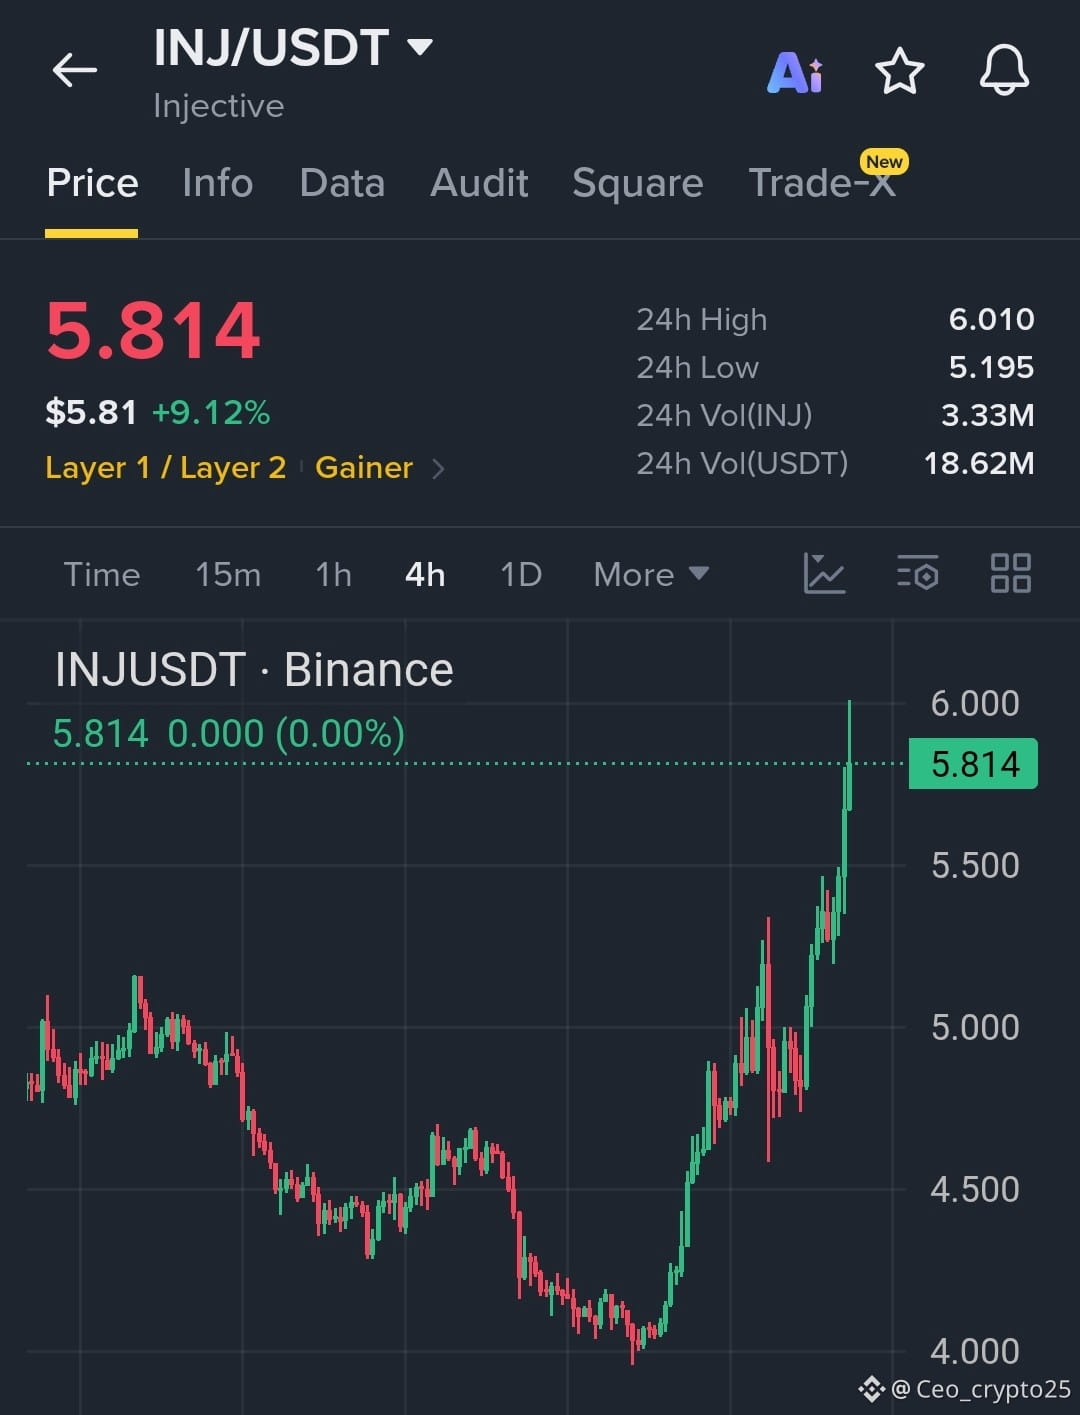Tap the Injective subtitle text

click(x=219, y=106)
